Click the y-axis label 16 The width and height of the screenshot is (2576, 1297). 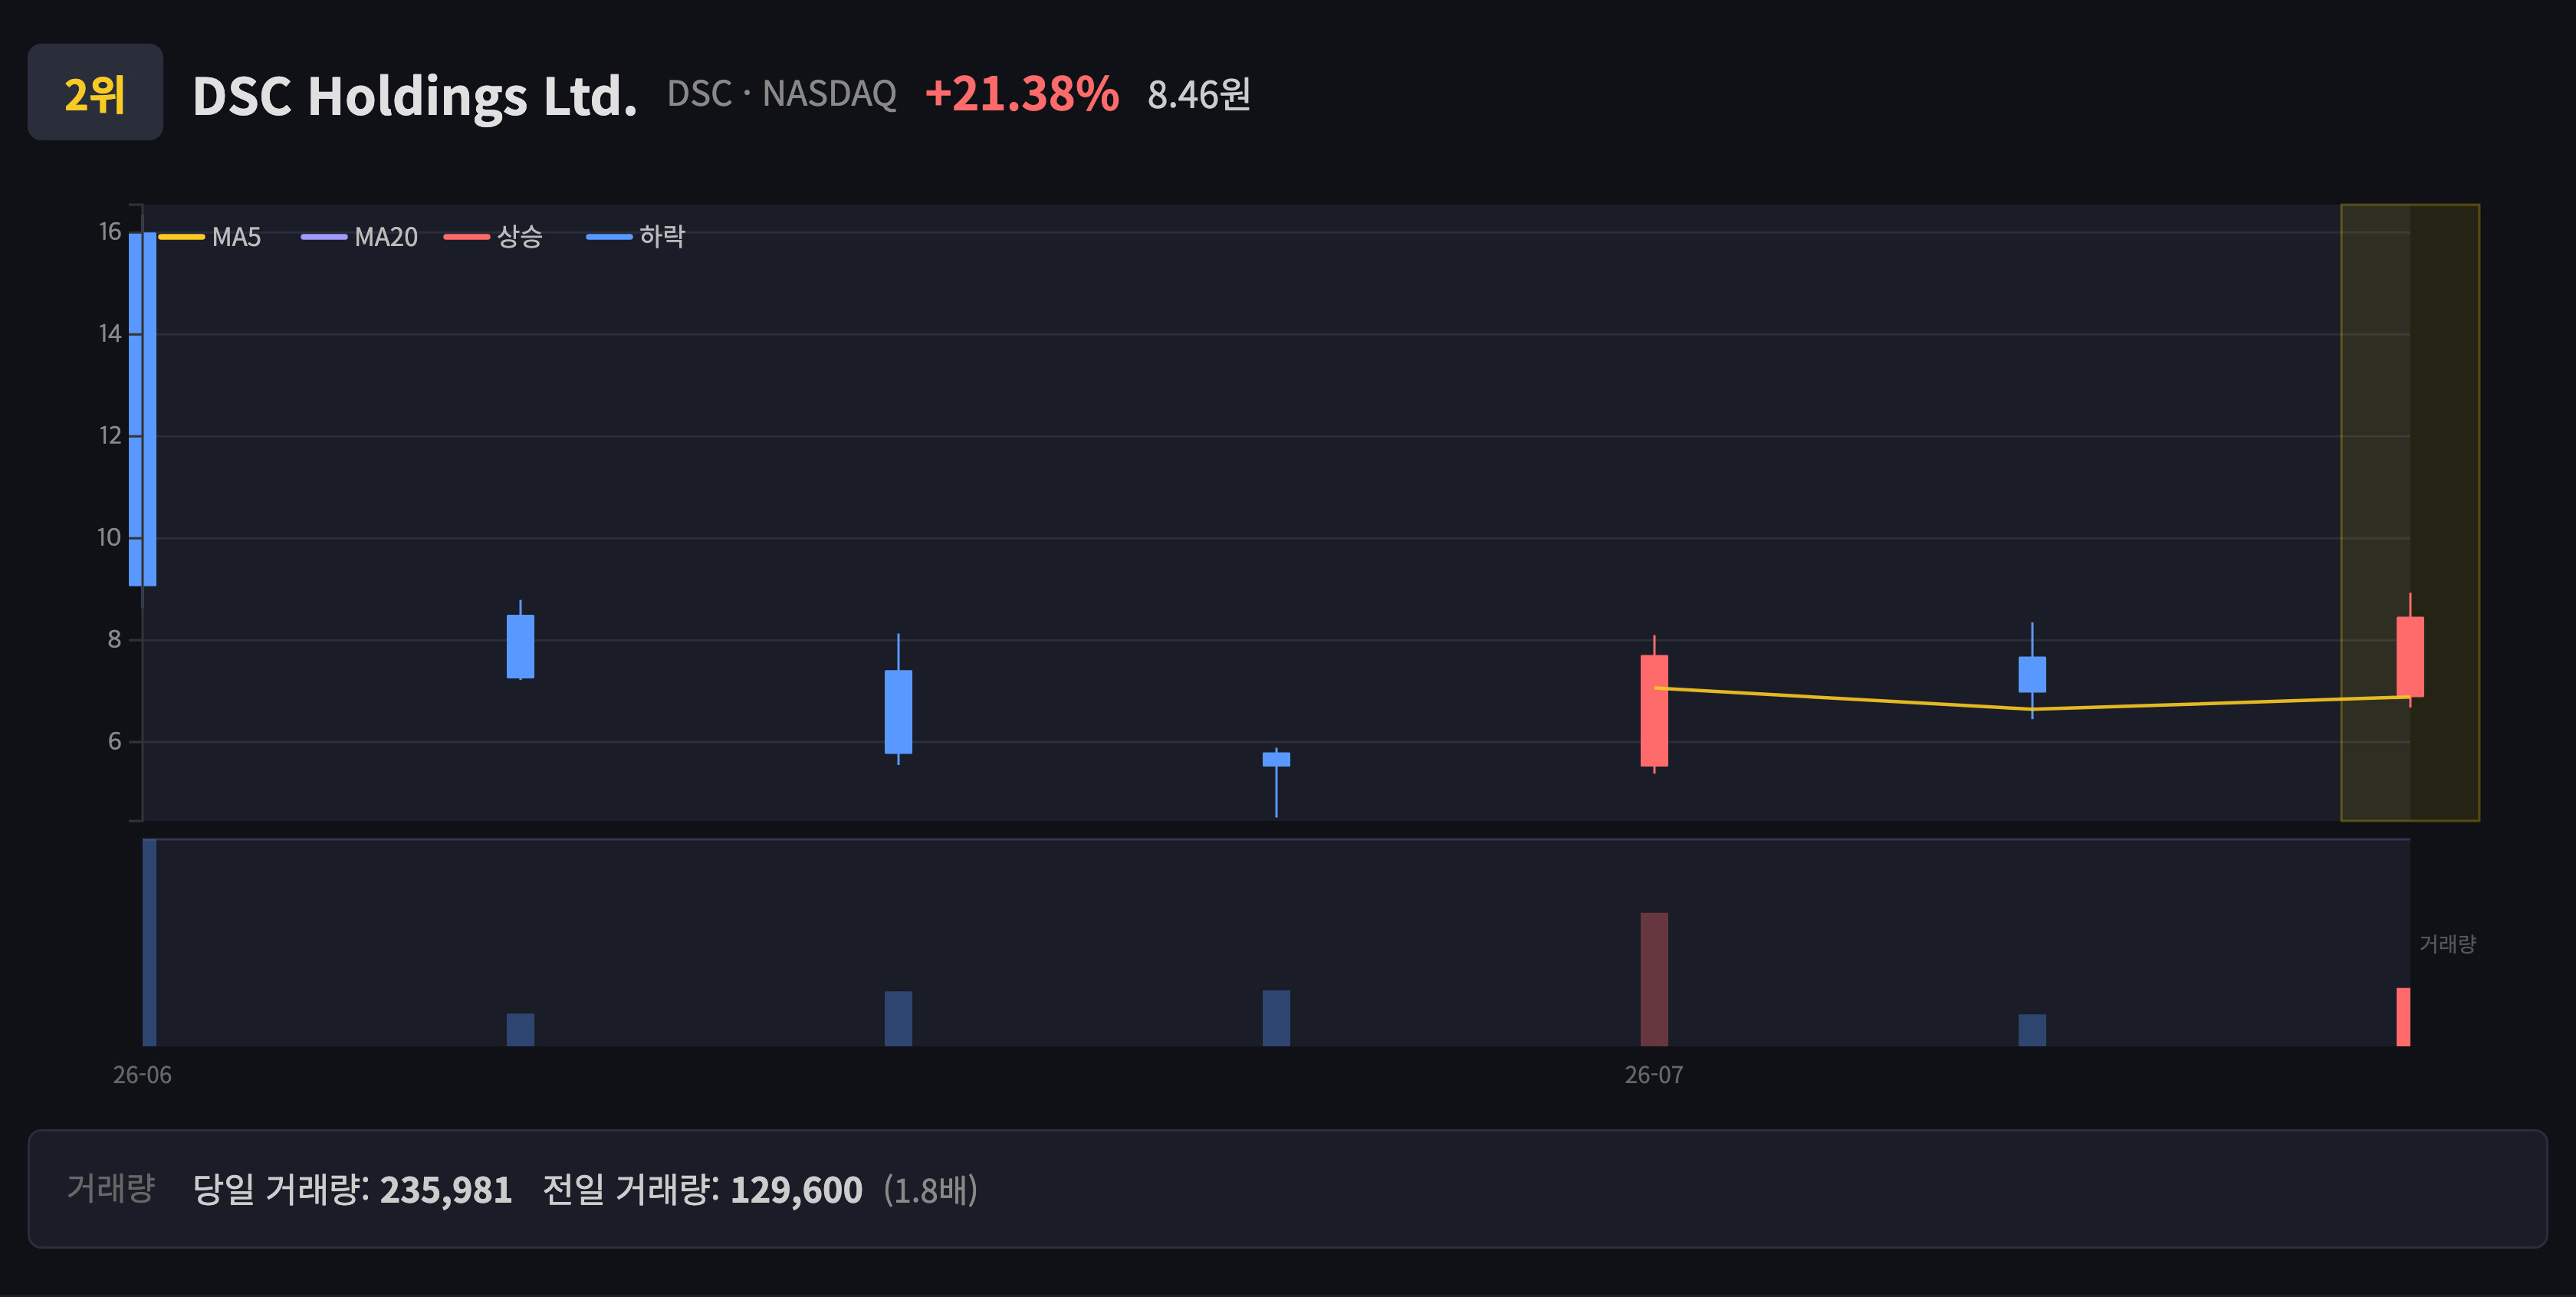pyautogui.click(x=110, y=232)
